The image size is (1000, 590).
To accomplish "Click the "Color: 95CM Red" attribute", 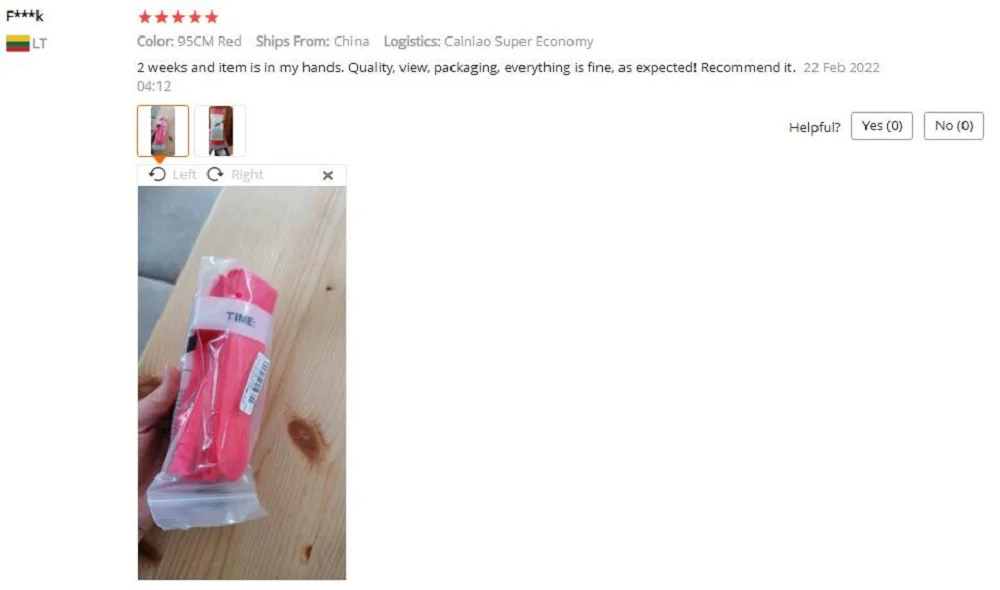I will tap(189, 41).
